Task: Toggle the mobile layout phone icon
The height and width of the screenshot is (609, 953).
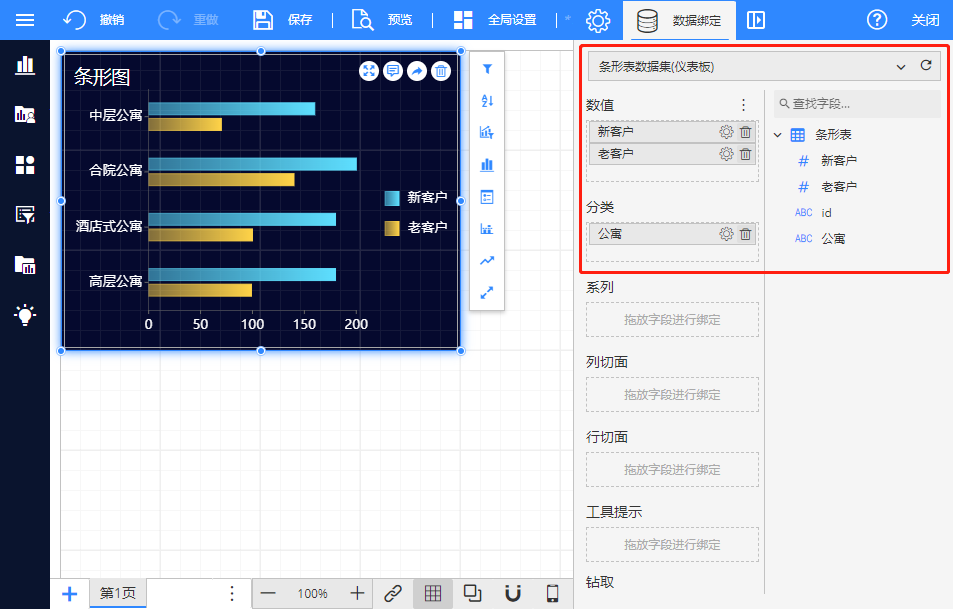Action: [552, 593]
